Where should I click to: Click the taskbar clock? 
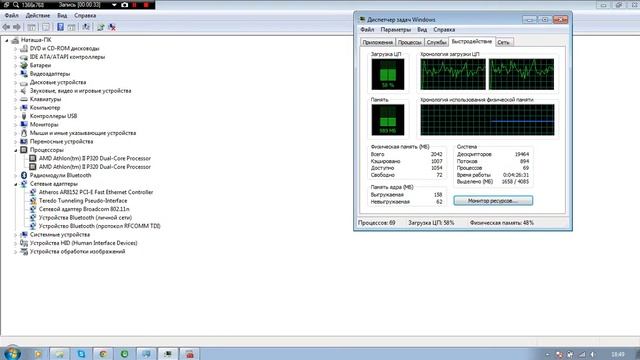click(618, 354)
